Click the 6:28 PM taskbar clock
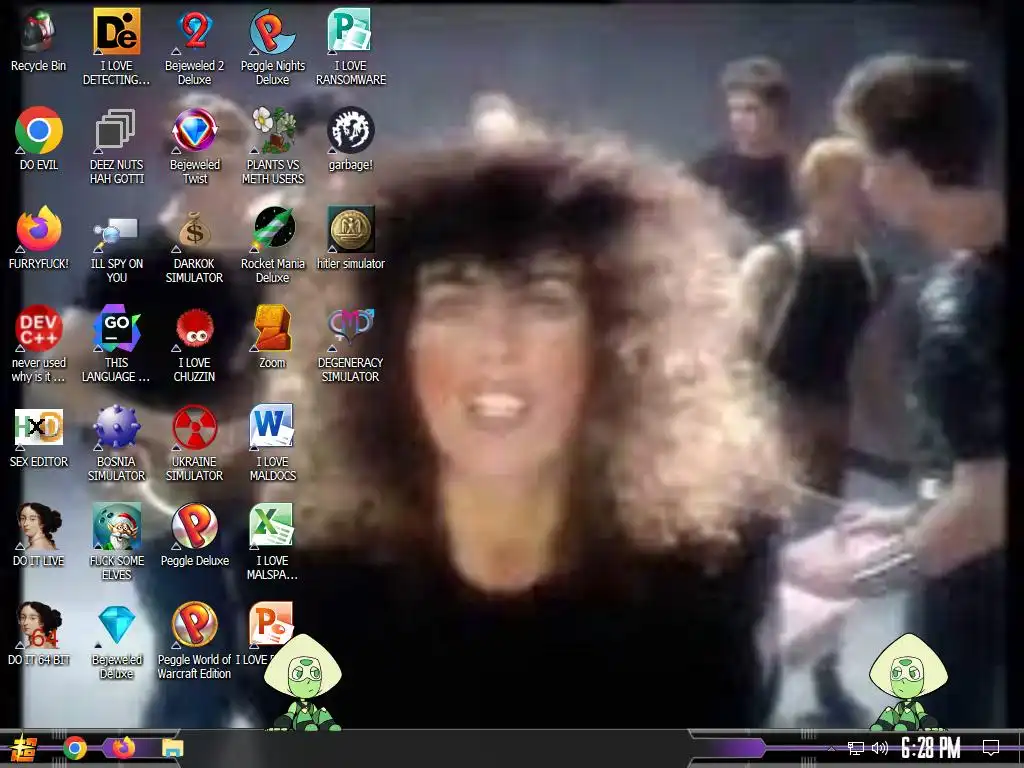The width and height of the screenshot is (1024, 768). tap(931, 748)
